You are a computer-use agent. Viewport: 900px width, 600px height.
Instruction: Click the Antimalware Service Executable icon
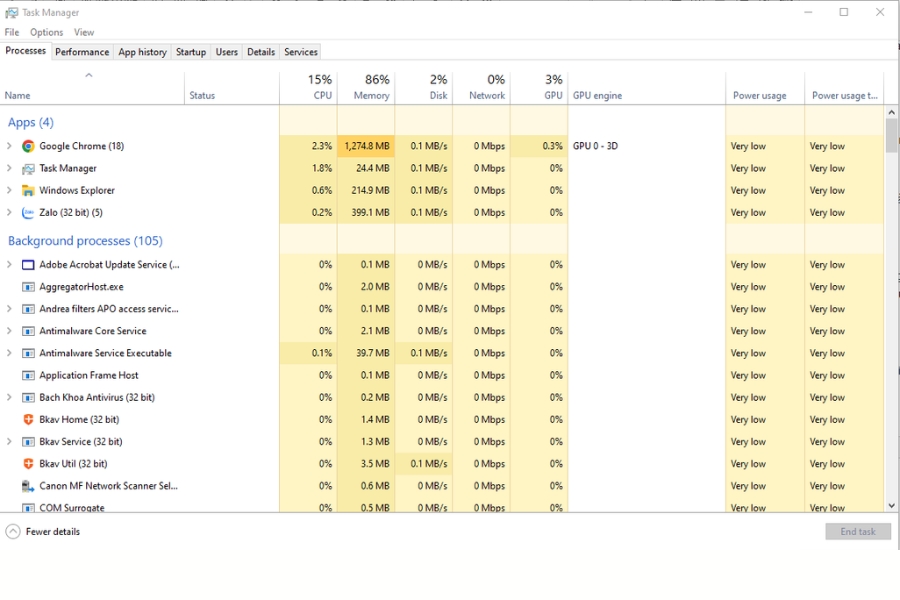pyautogui.click(x=28, y=353)
